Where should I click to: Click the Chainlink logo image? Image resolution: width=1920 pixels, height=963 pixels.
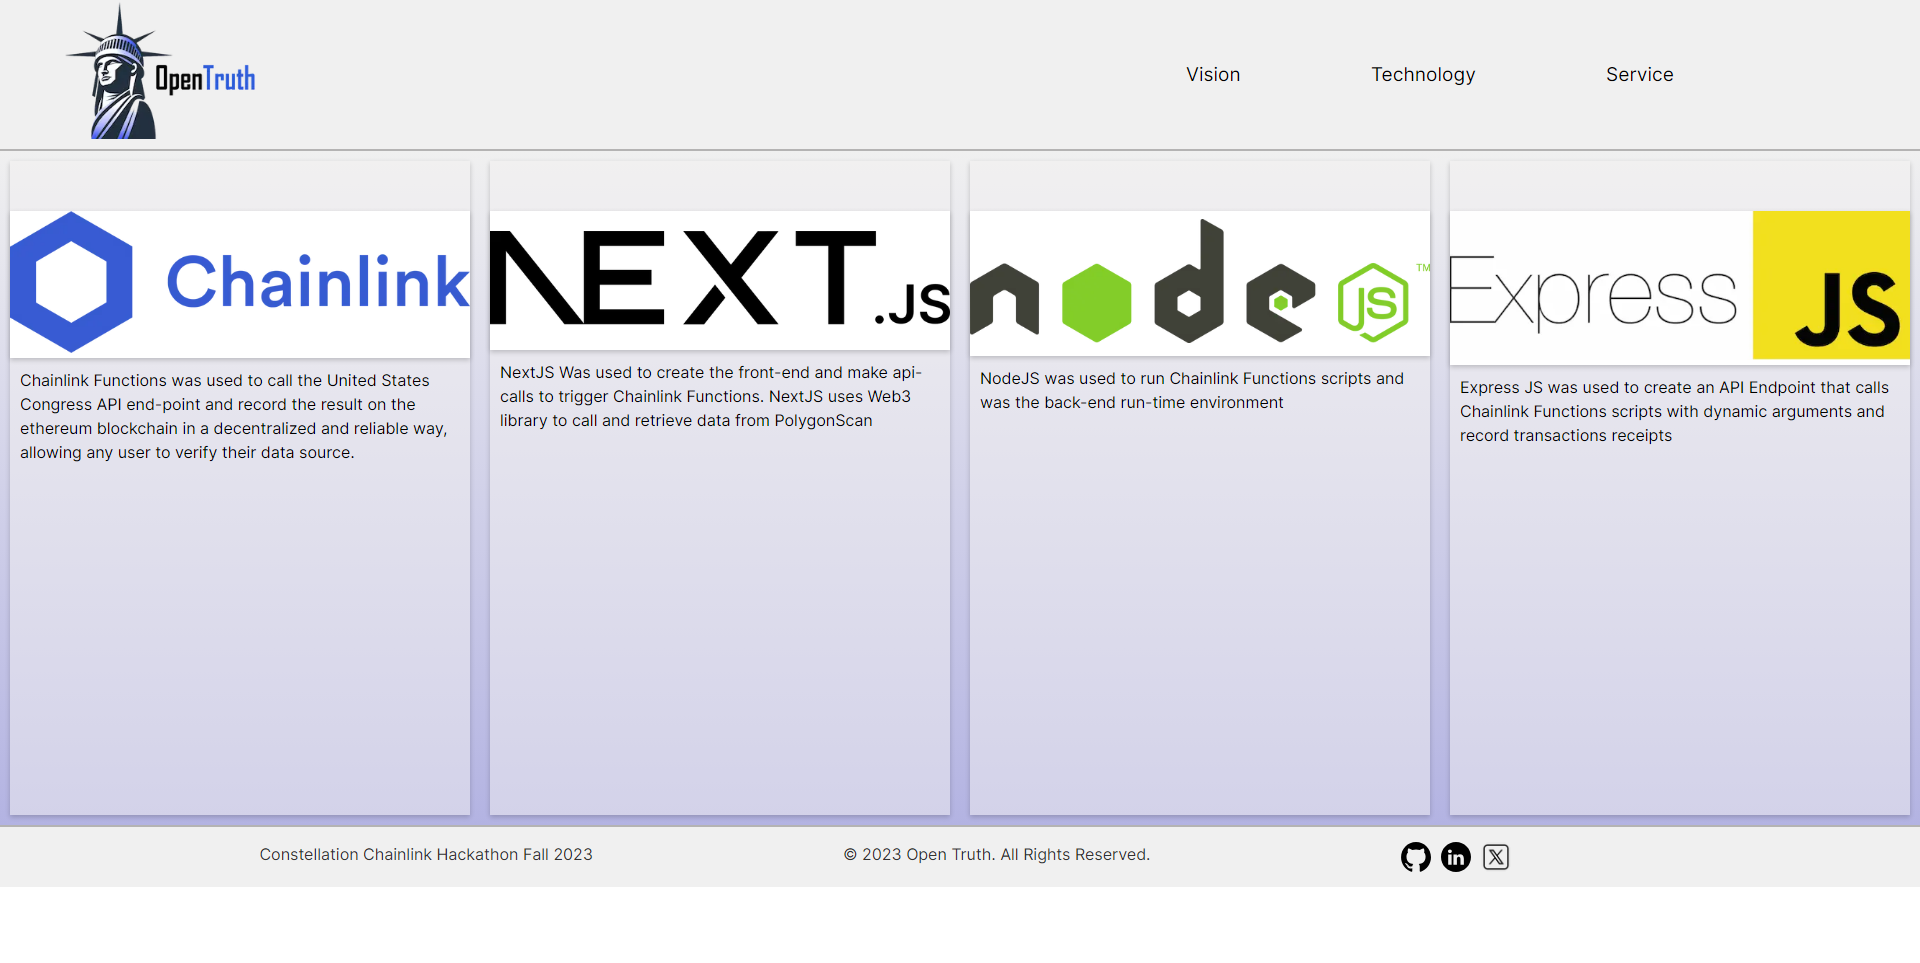pyautogui.click(x=240, y=284)
